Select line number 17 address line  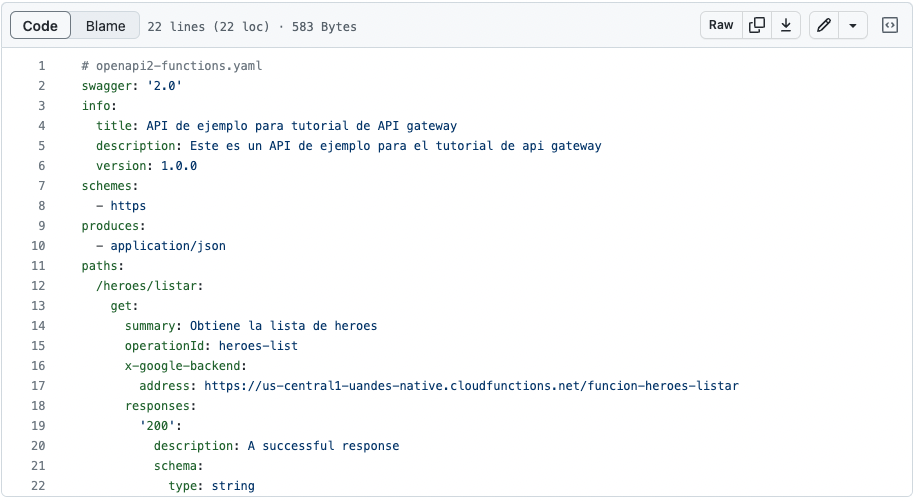(38, 386)
